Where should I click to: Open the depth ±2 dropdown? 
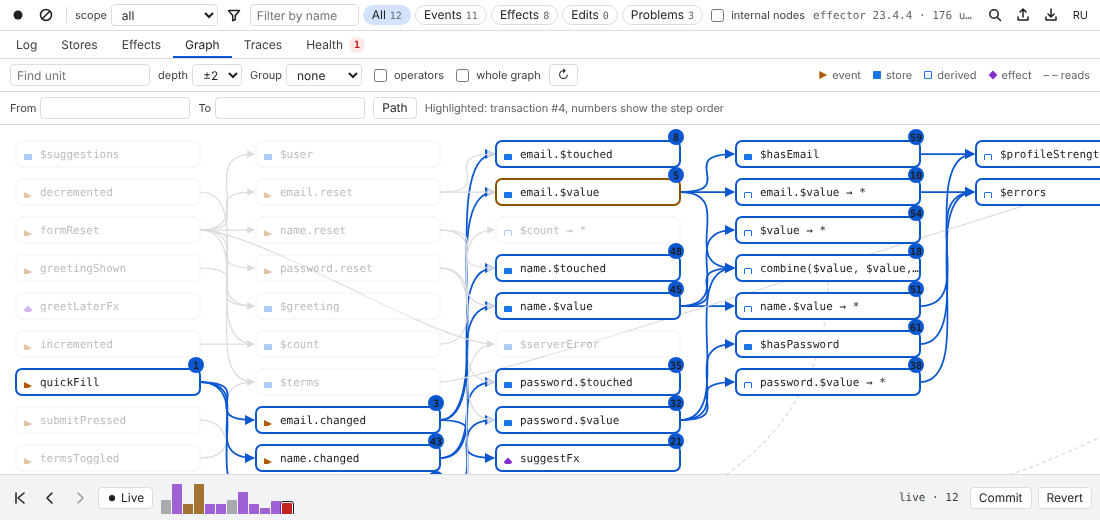coord(217,75)
